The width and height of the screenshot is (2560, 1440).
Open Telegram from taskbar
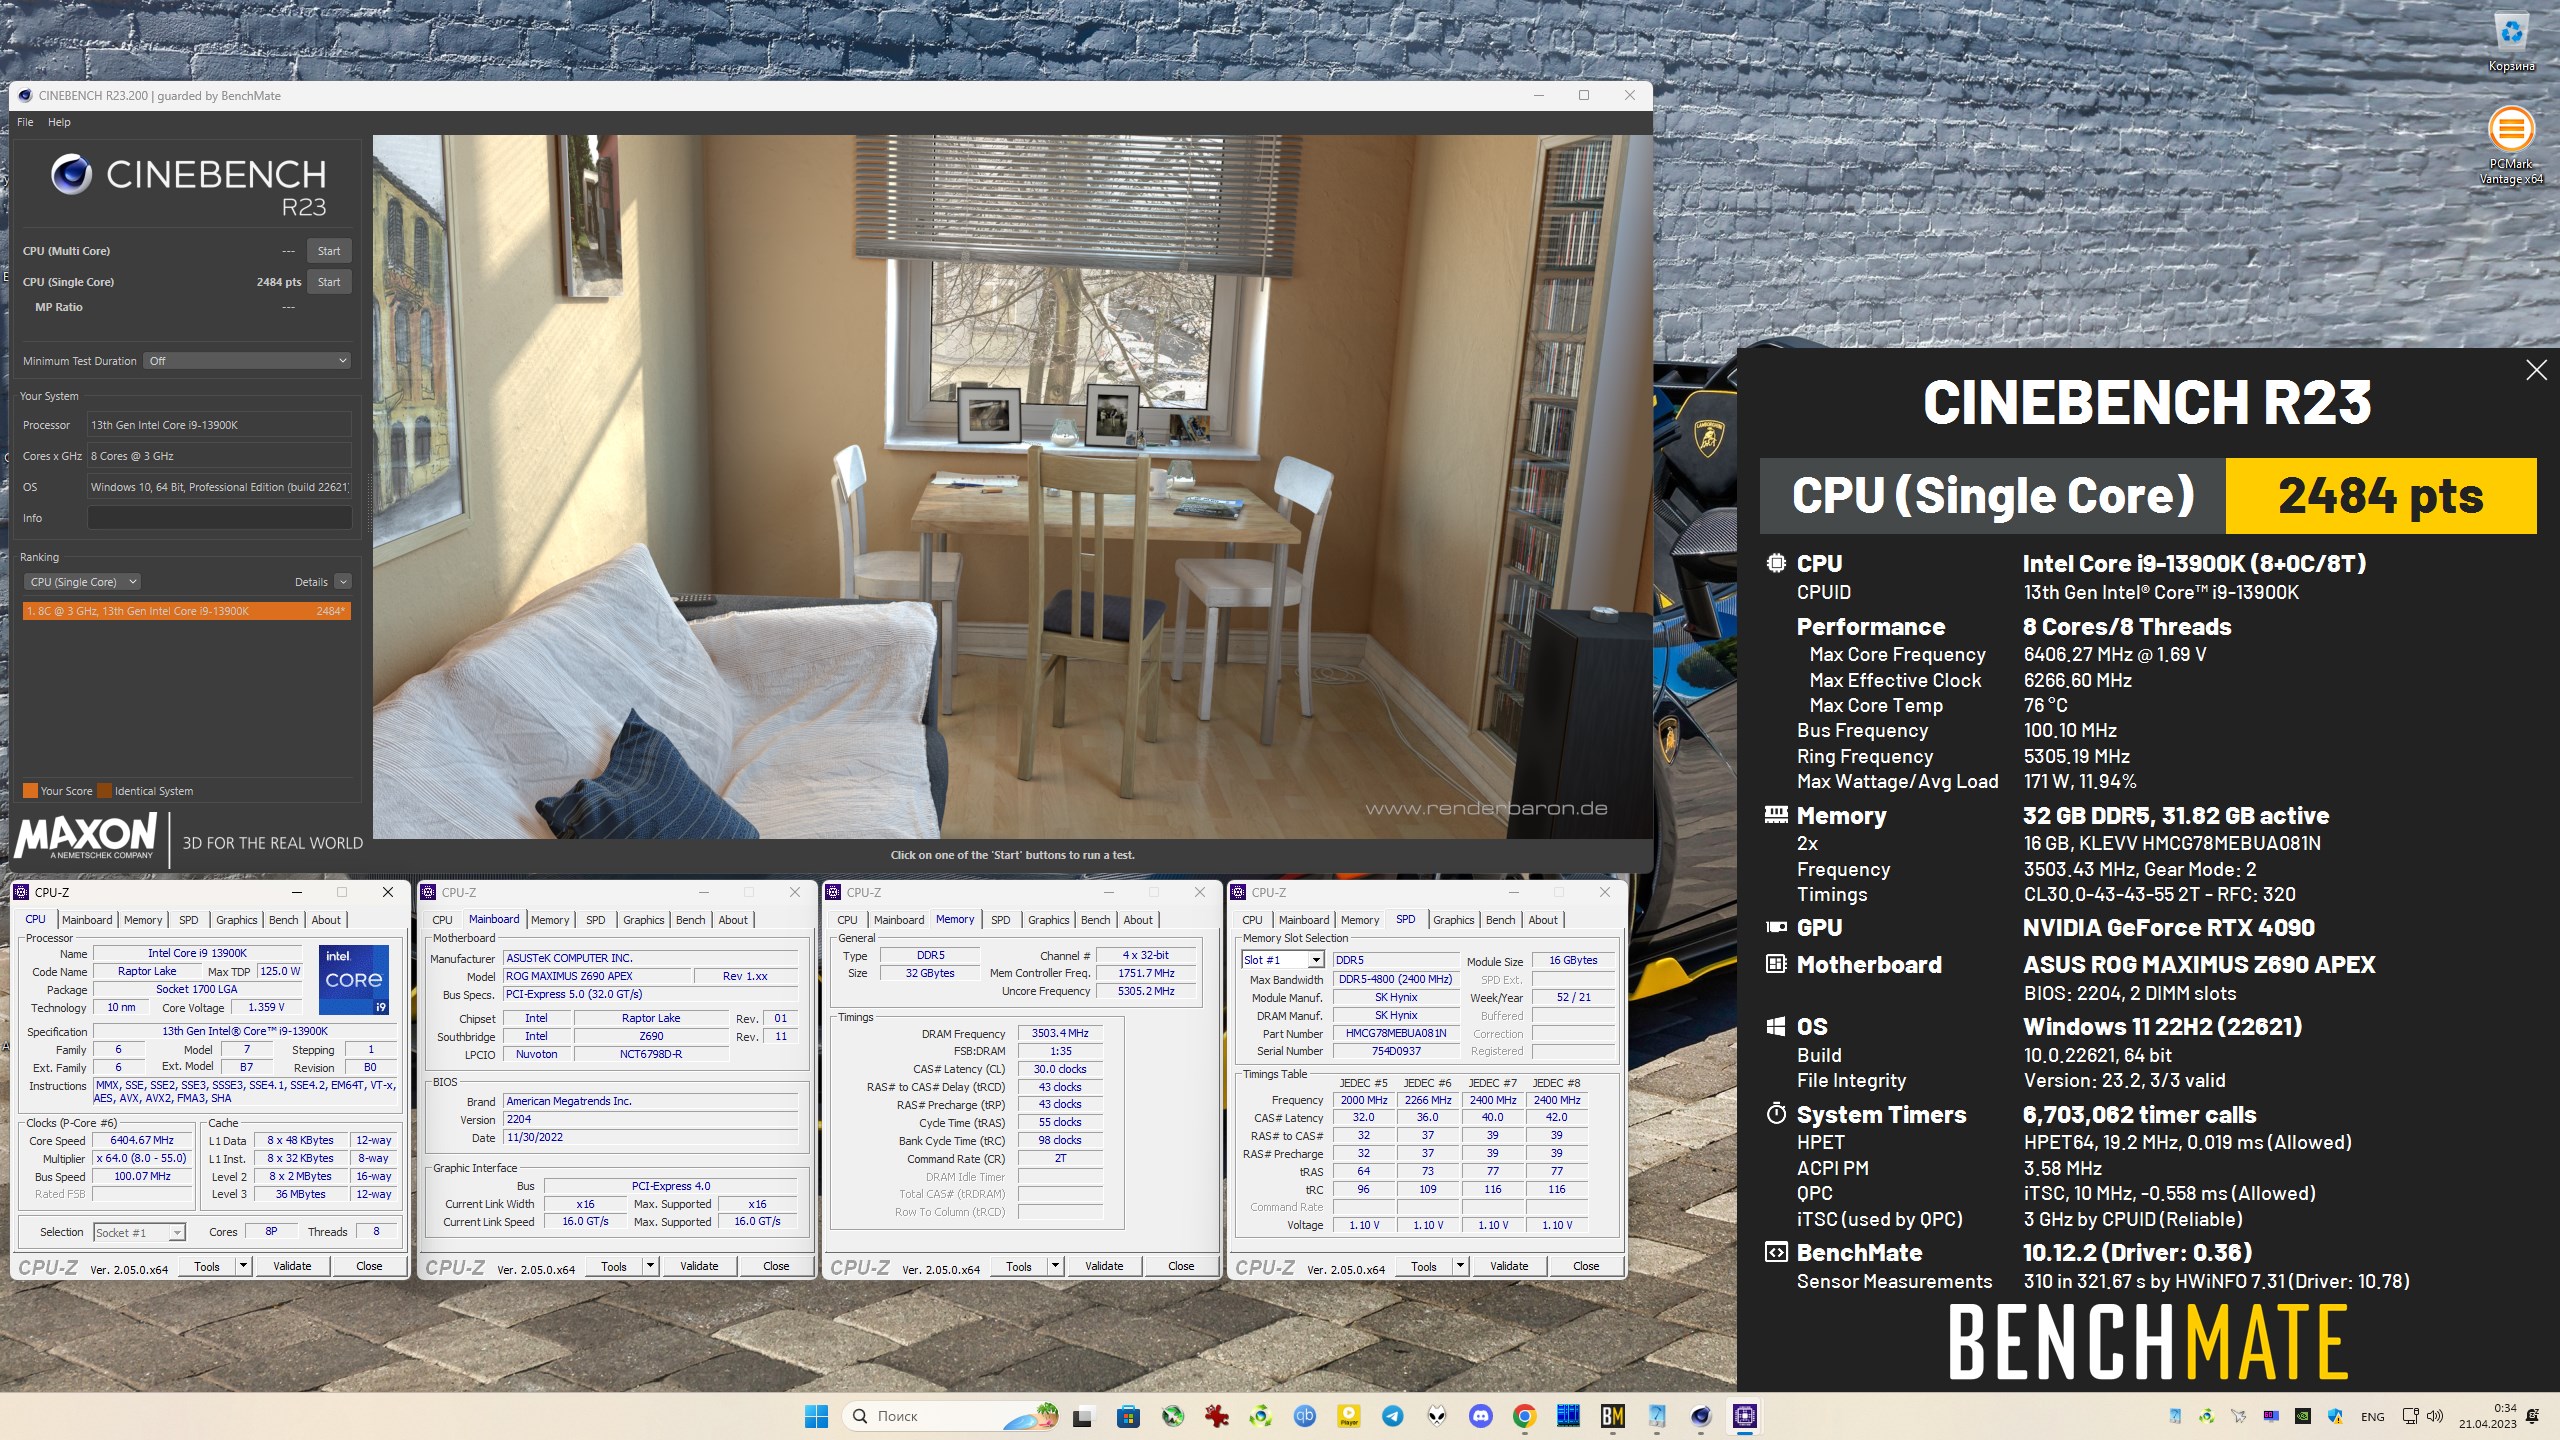(x=1392, y=1416)
